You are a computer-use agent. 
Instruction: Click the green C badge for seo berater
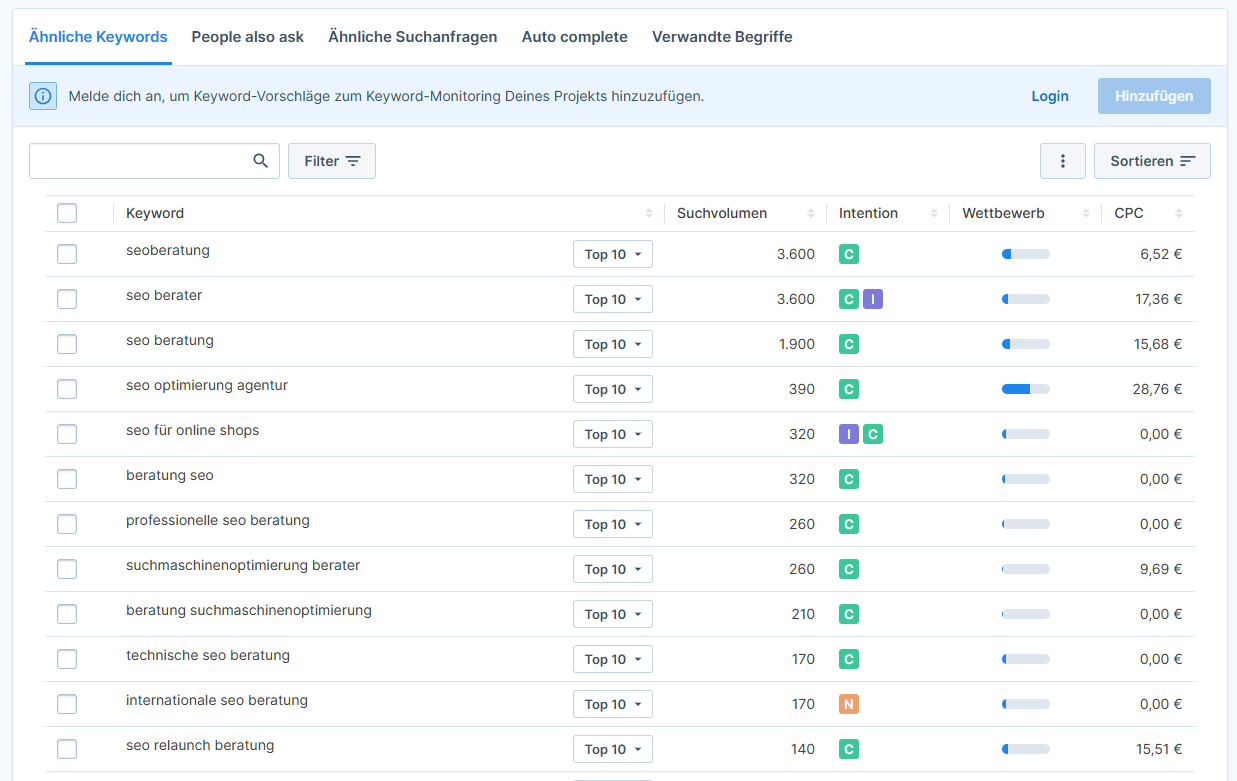[x=849, y=299]
